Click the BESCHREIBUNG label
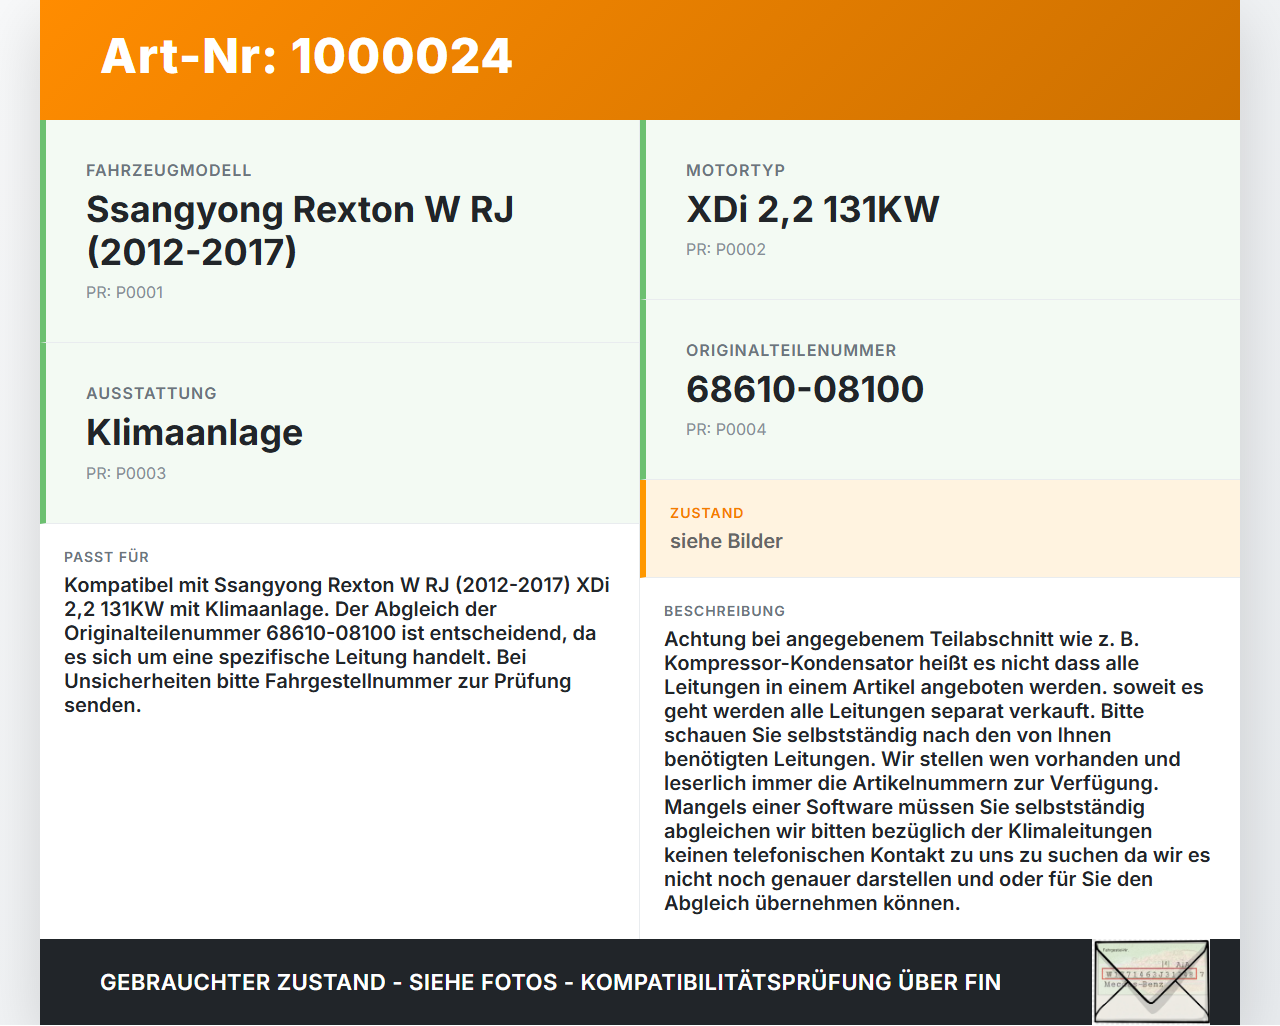The image size is (1280, 1026). point(725,612)
